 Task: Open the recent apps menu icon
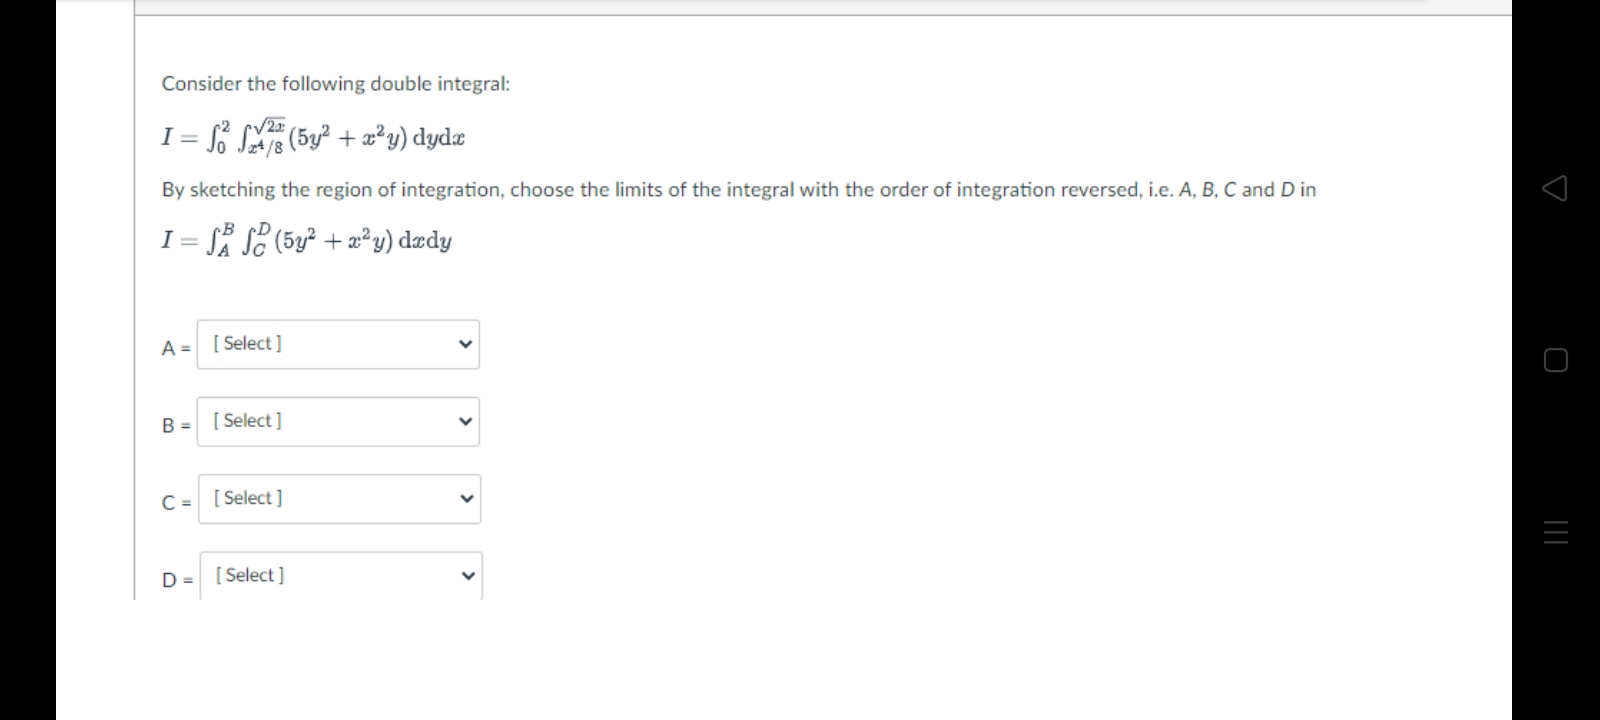[1553, 536]
